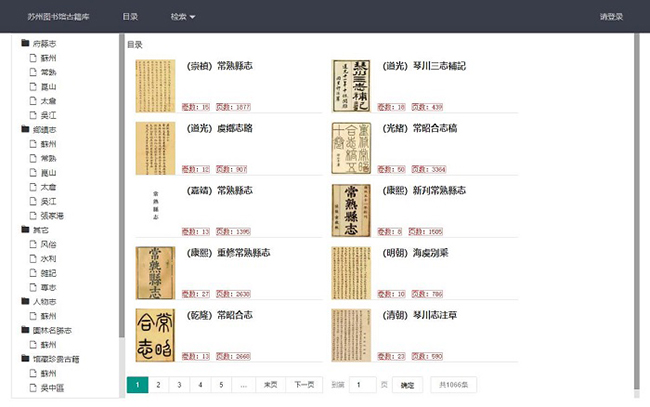
Task: Click file icon beside 張家港
Action: pos(33,215)
